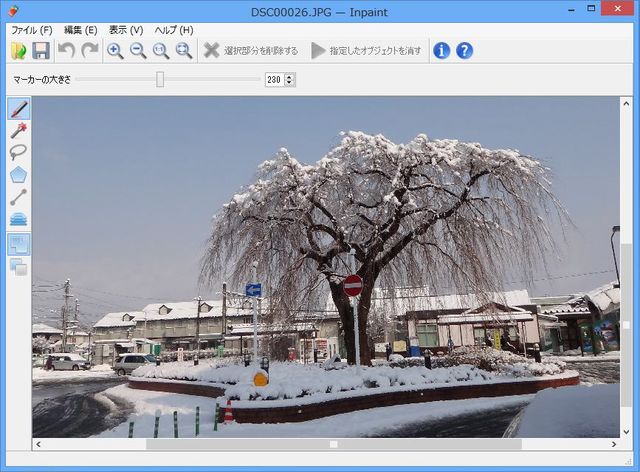Set zoom to actual size 1:1
This screenshot has height=472, width=640.
[x=161, y=51]
